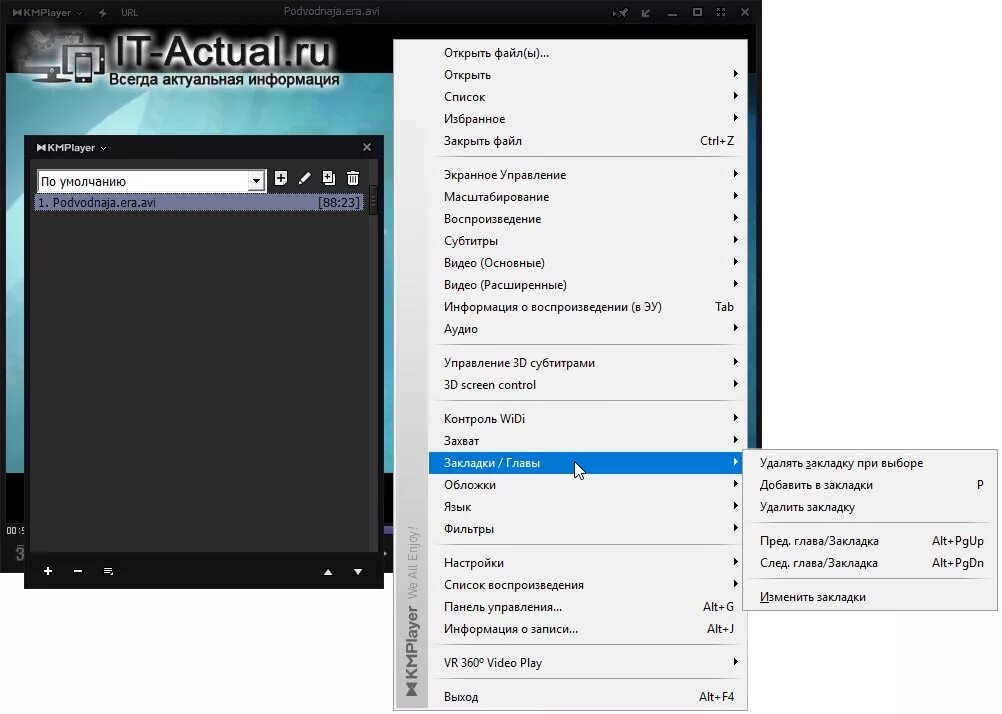1002x714 pixels.
Task: Open 'Контроль WiDi' submenu
Action: click(585, 419)
